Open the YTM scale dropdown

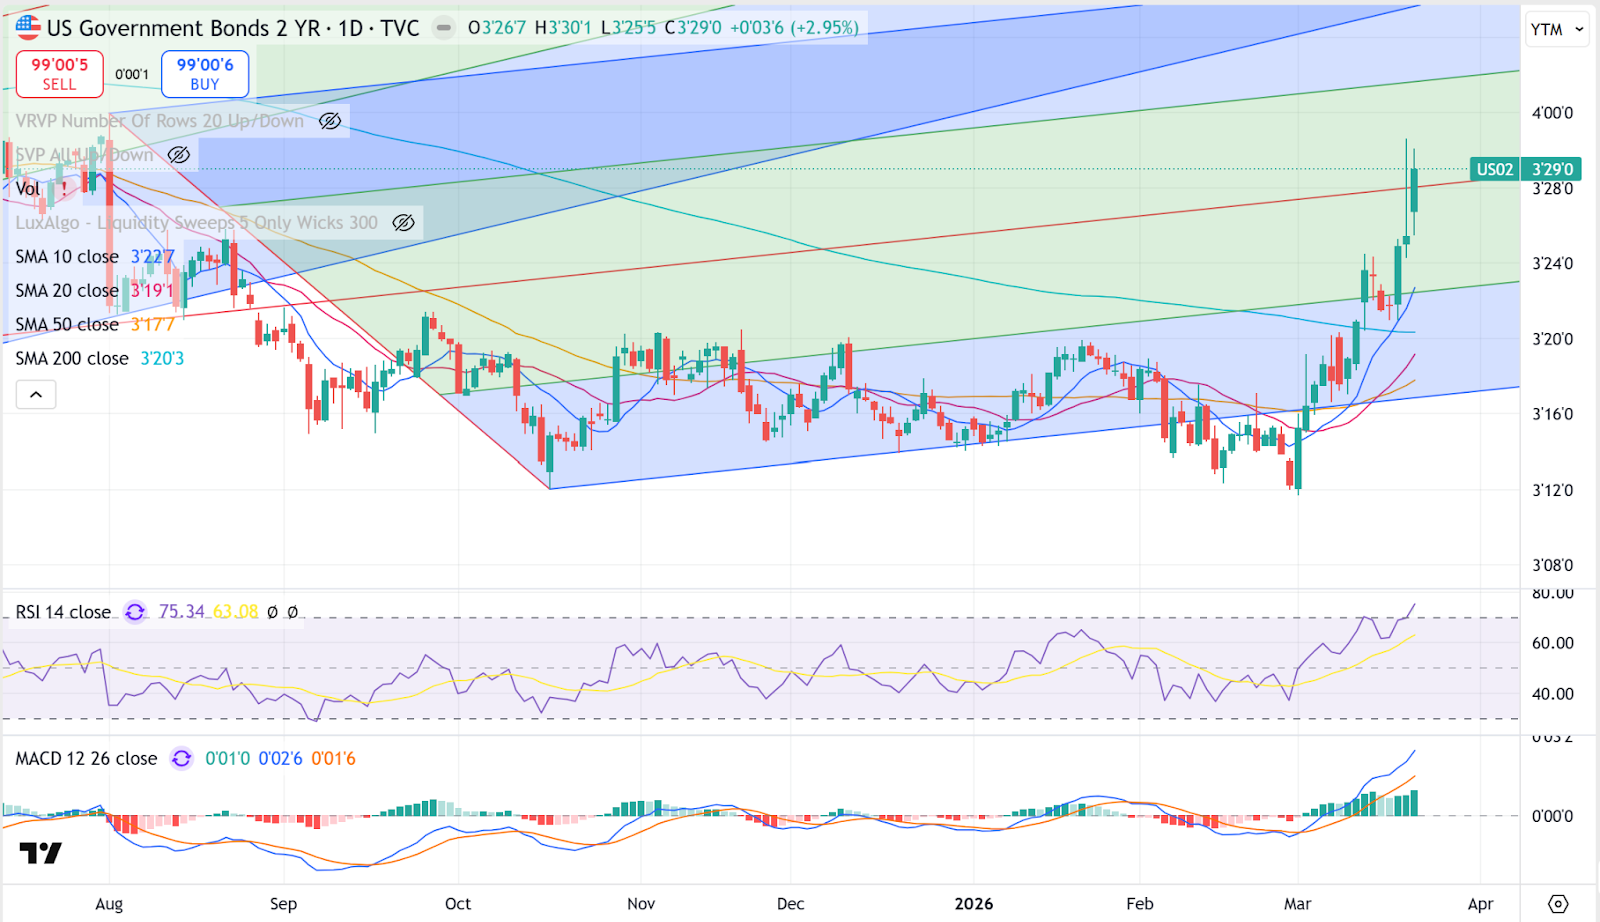click(1557, 29)
